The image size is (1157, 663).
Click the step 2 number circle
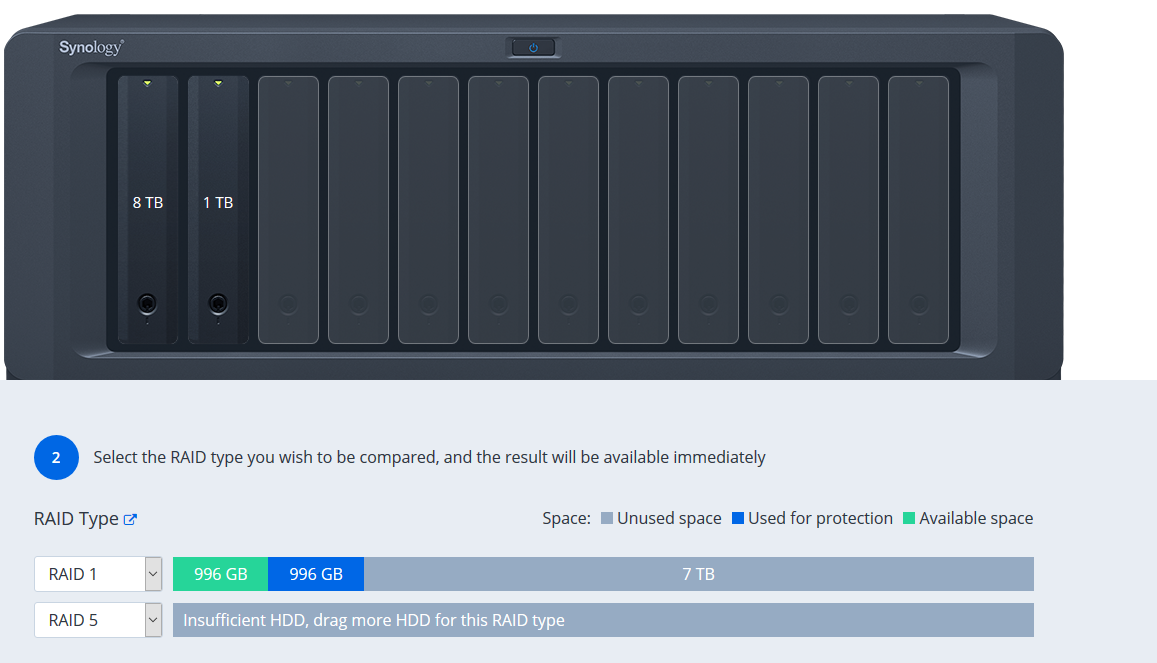(x=56, y=457)
